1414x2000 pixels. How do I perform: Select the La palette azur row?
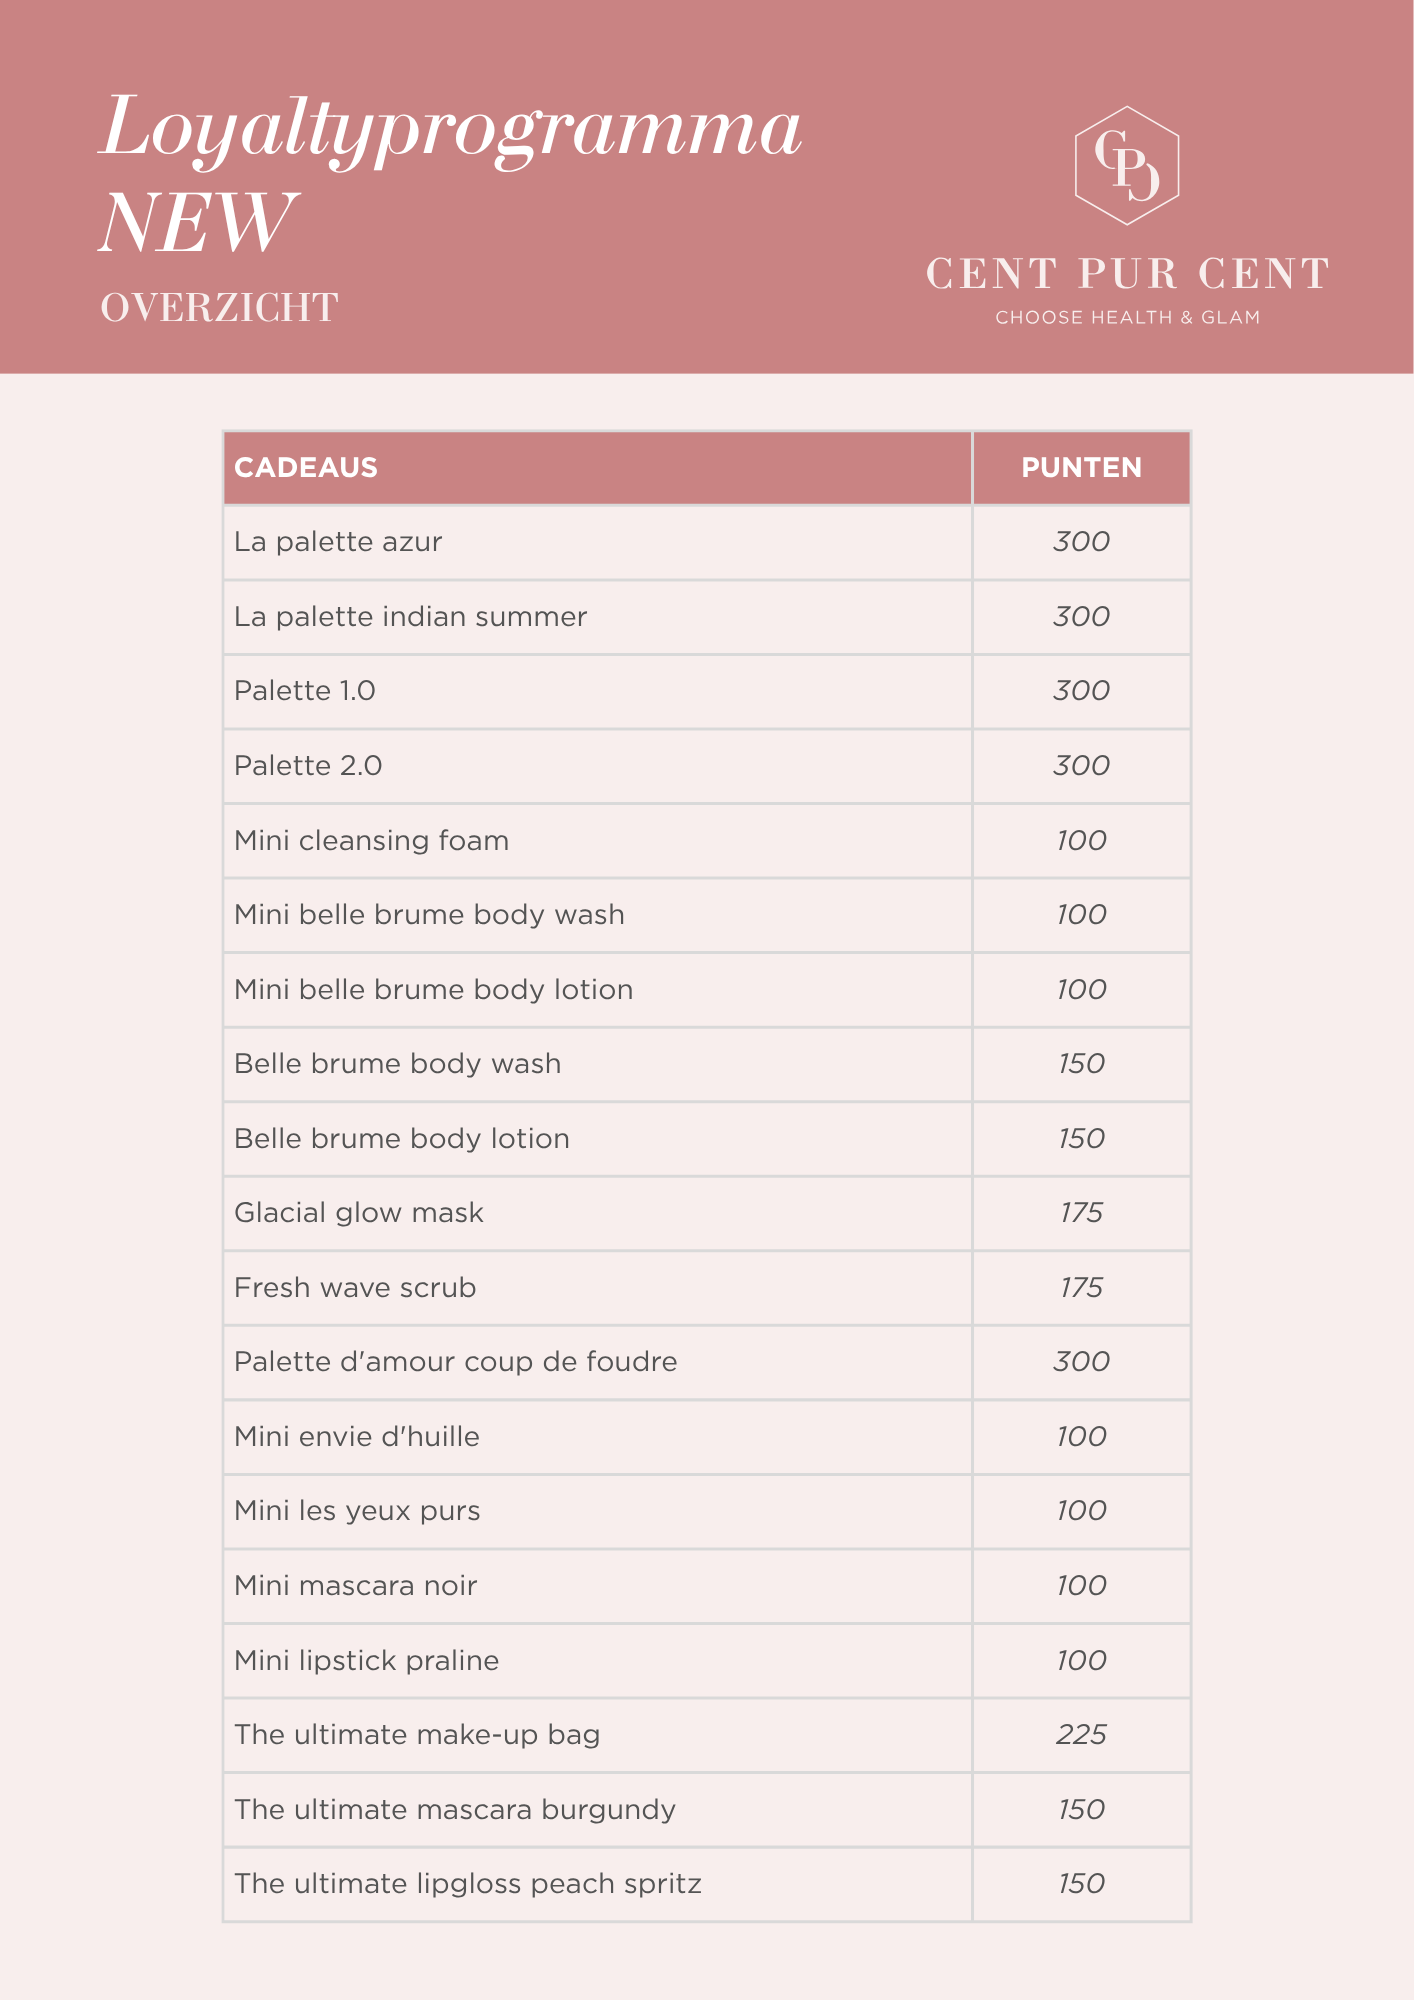[338, 542]
